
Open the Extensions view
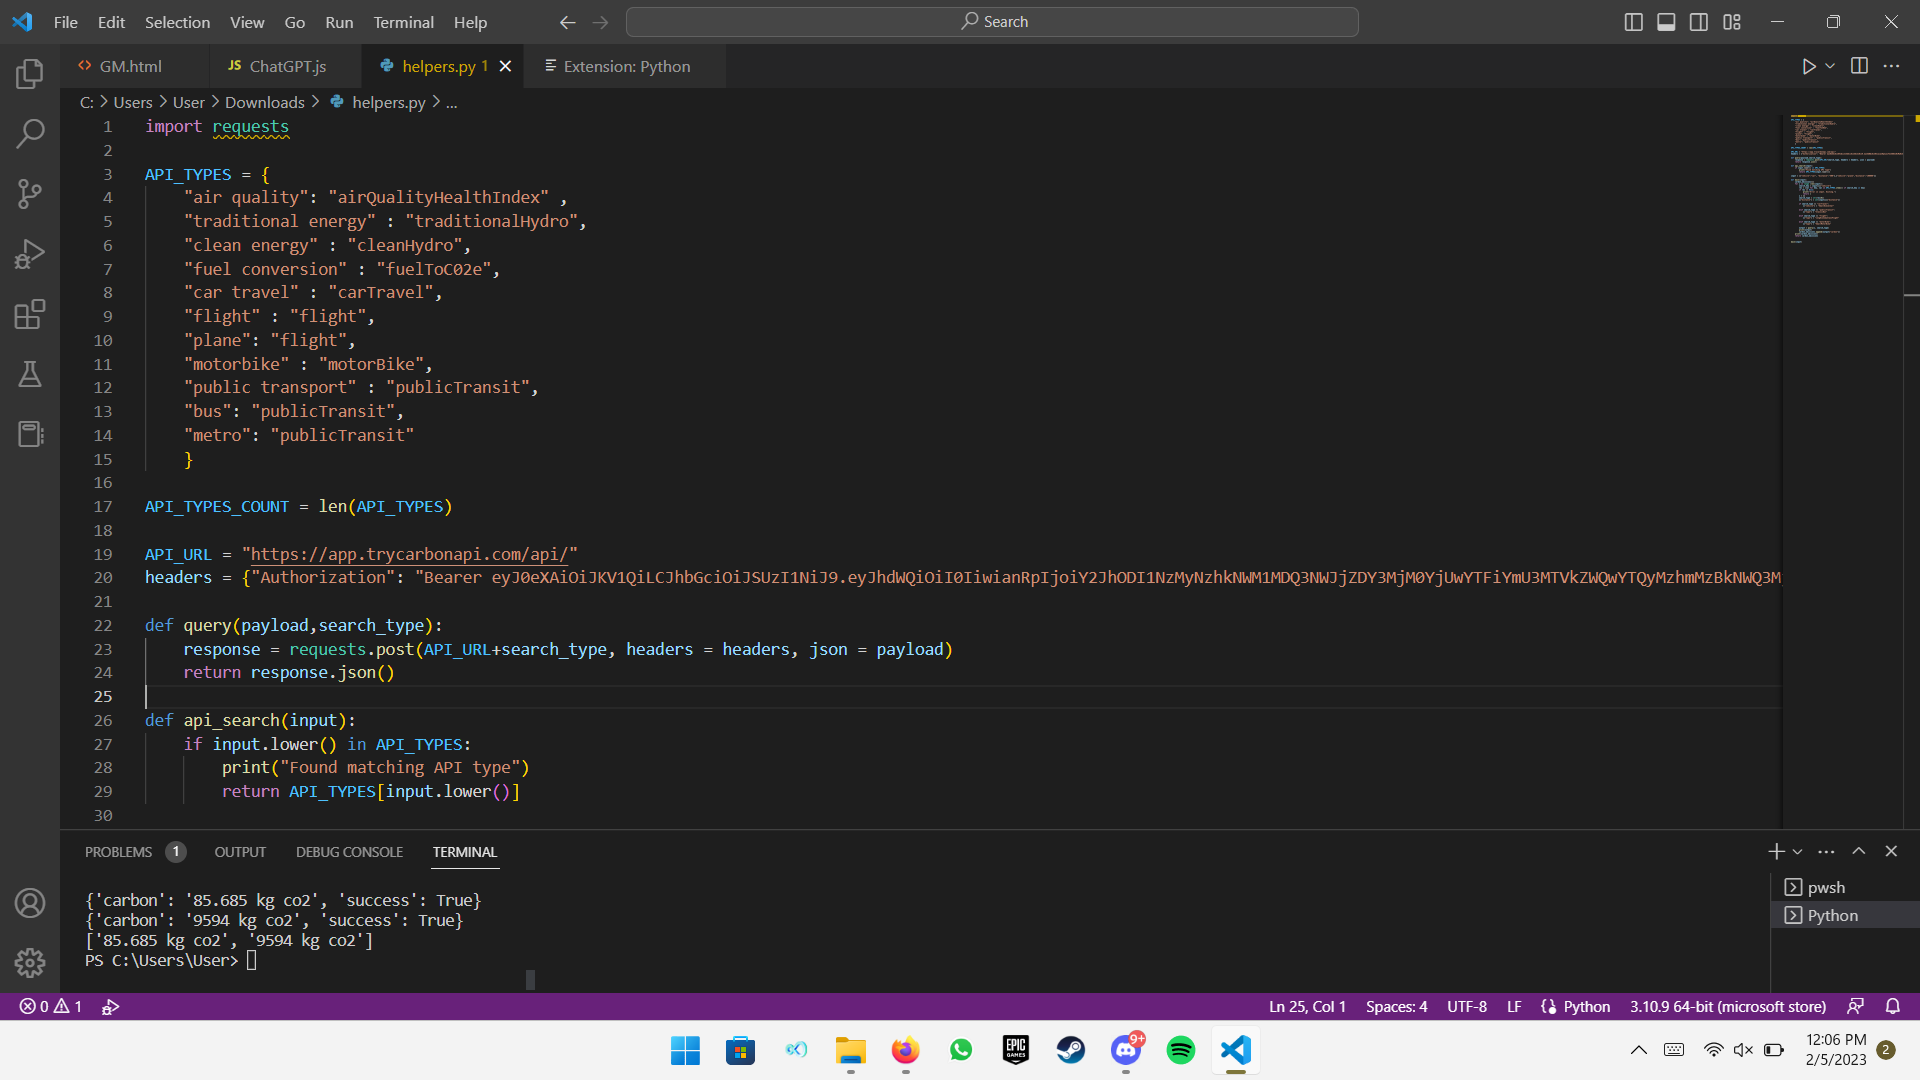(30, 315)
